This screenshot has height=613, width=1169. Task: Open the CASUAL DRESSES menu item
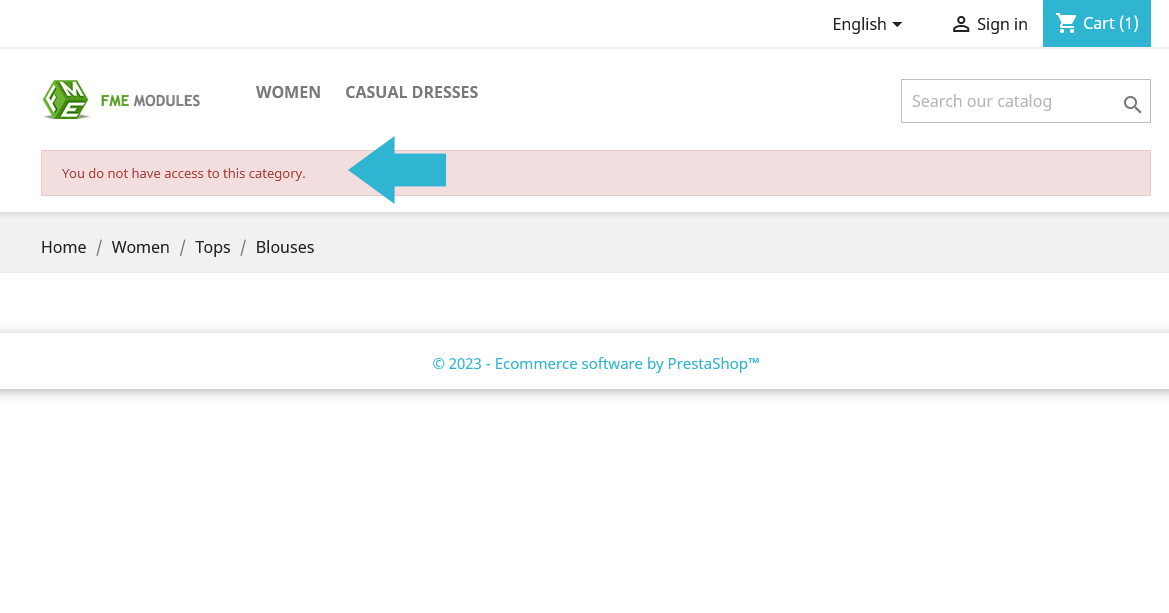tap(412, 92)
